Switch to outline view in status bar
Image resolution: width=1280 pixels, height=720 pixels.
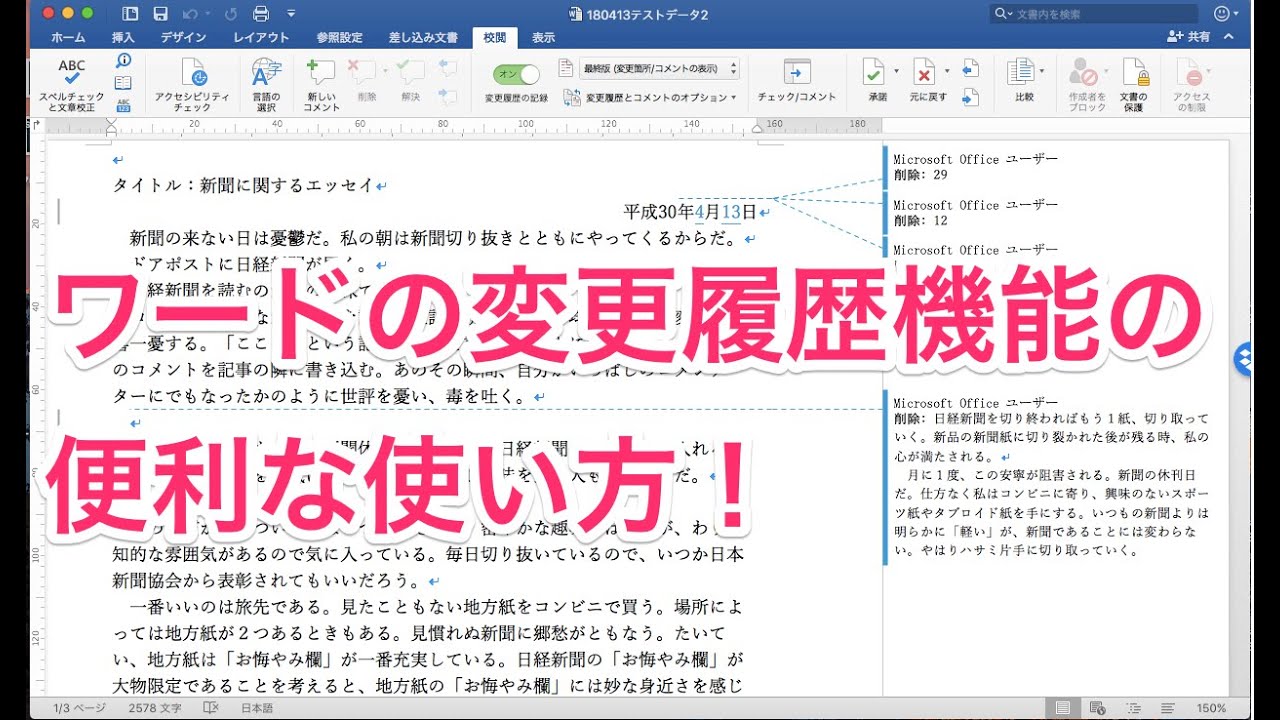tap(1131, 708)
